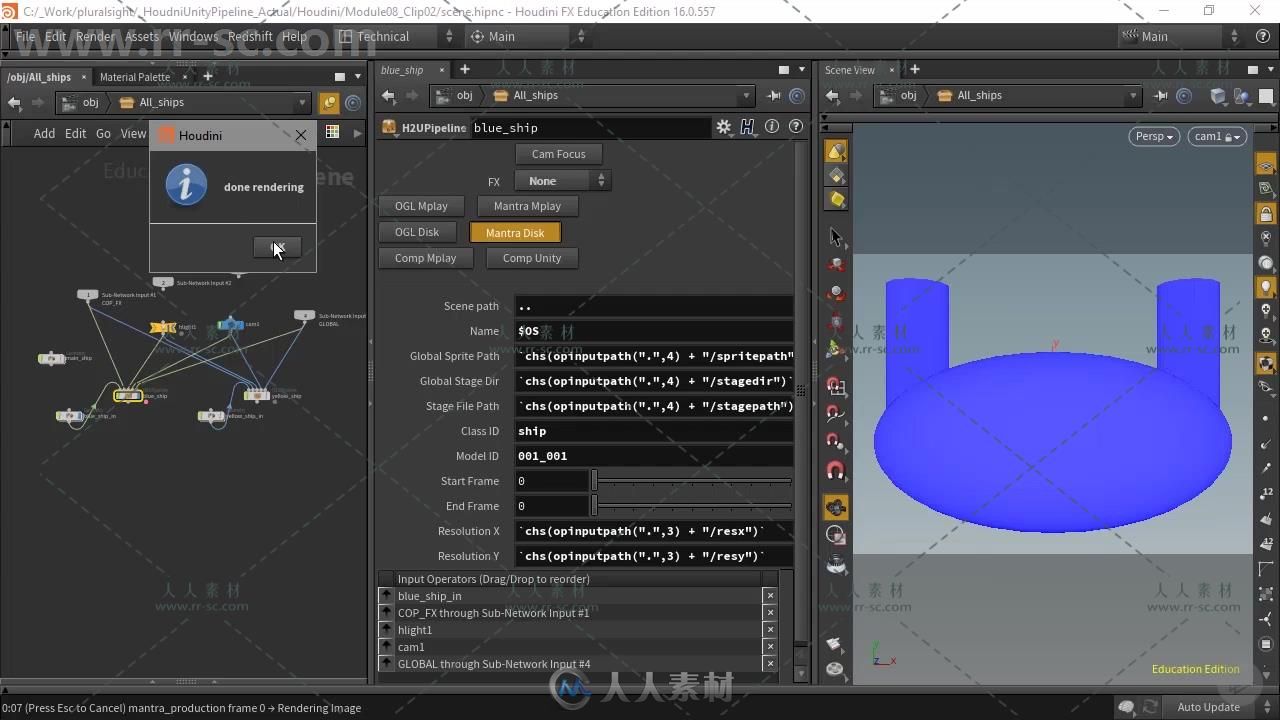Open the Persp viewport dropdown

[x=1154, y=136]
